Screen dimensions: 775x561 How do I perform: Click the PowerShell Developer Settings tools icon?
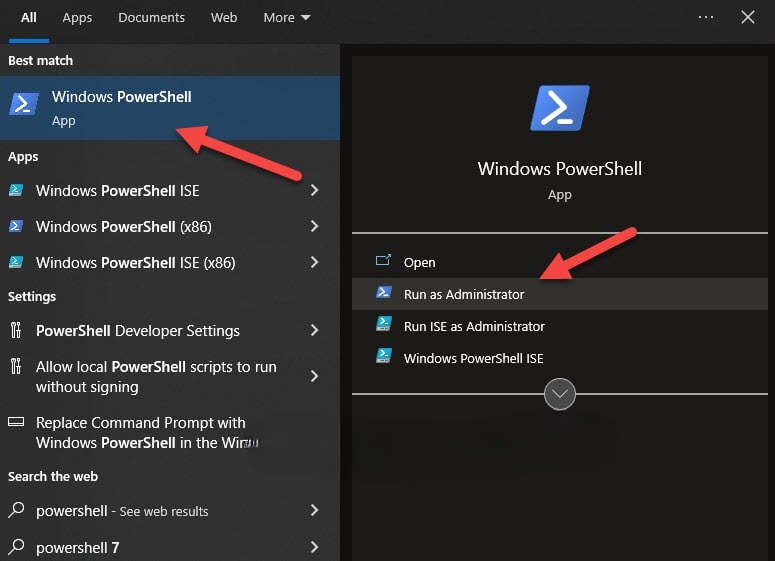tap(16, 330)
